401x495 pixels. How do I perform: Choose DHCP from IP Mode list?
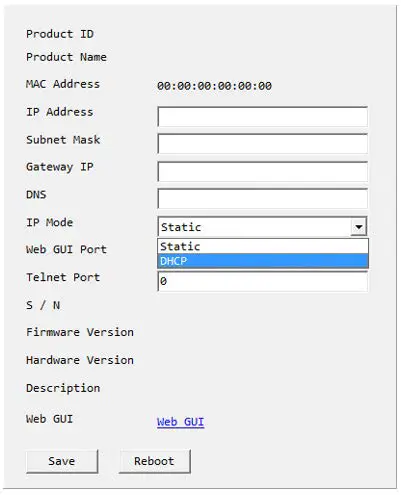(x=263, y=261)
